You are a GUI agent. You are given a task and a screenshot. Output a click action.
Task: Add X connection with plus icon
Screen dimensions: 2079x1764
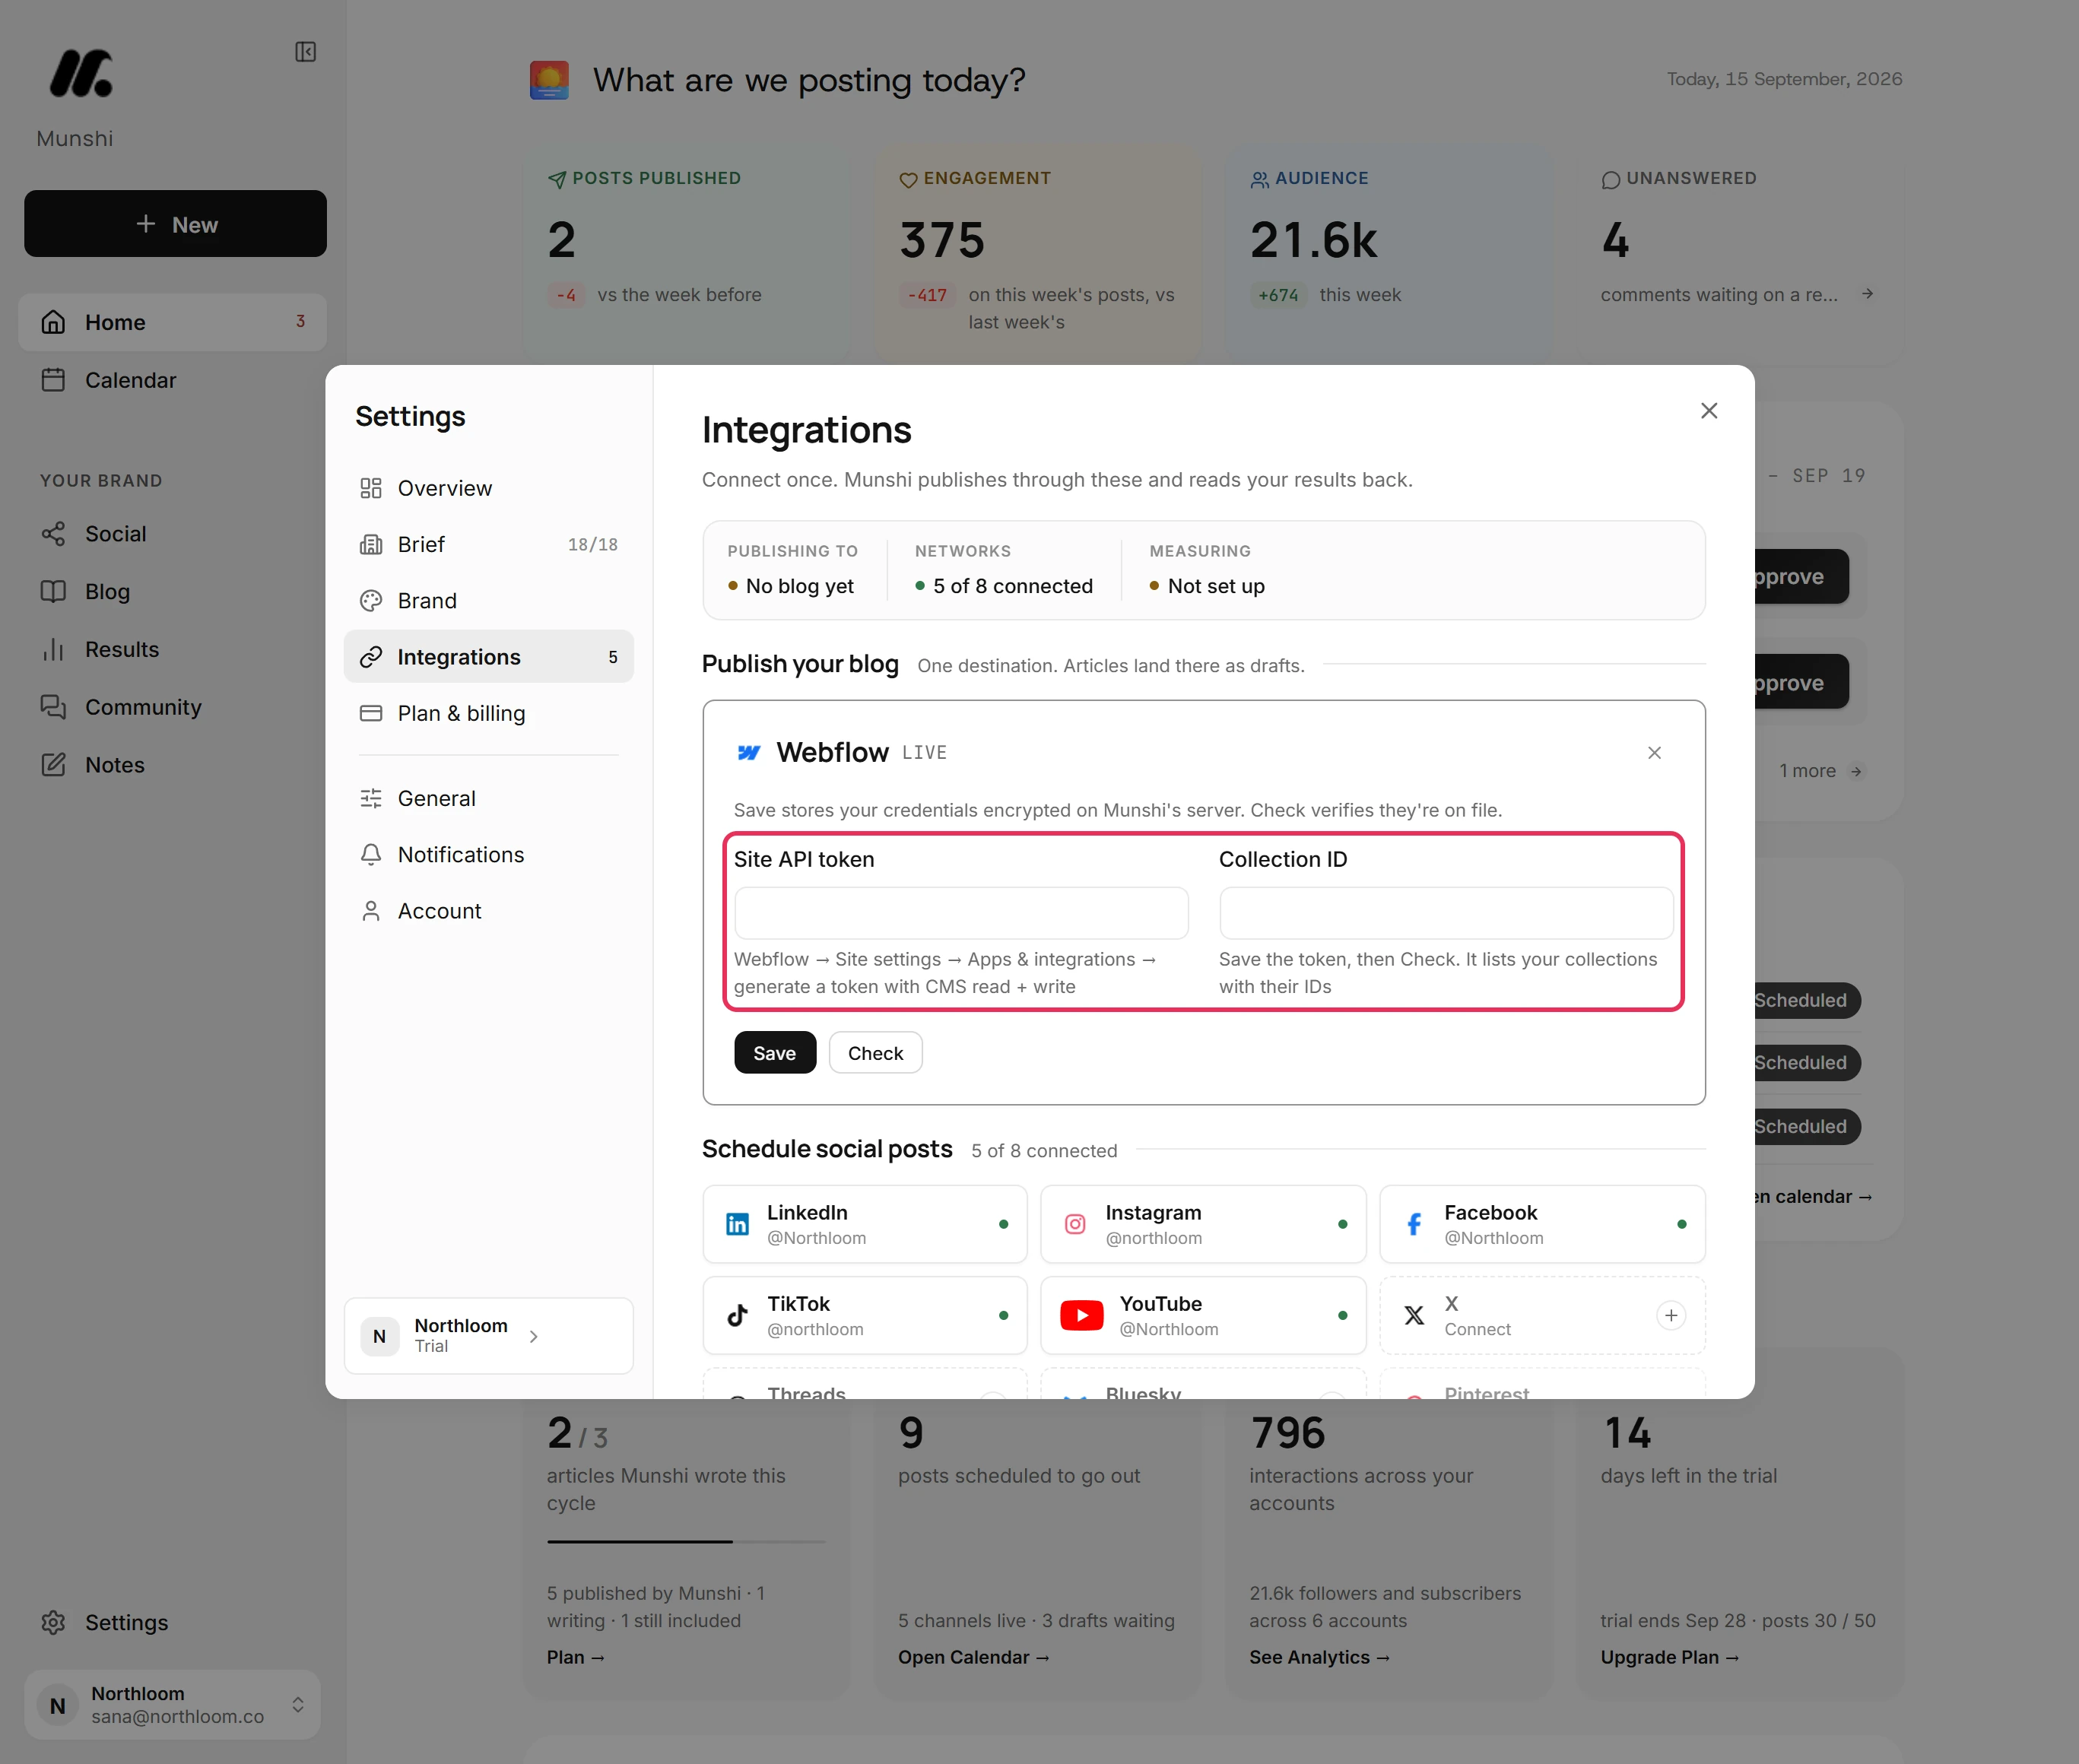pyautogui.click(x=1671, y=1315)
